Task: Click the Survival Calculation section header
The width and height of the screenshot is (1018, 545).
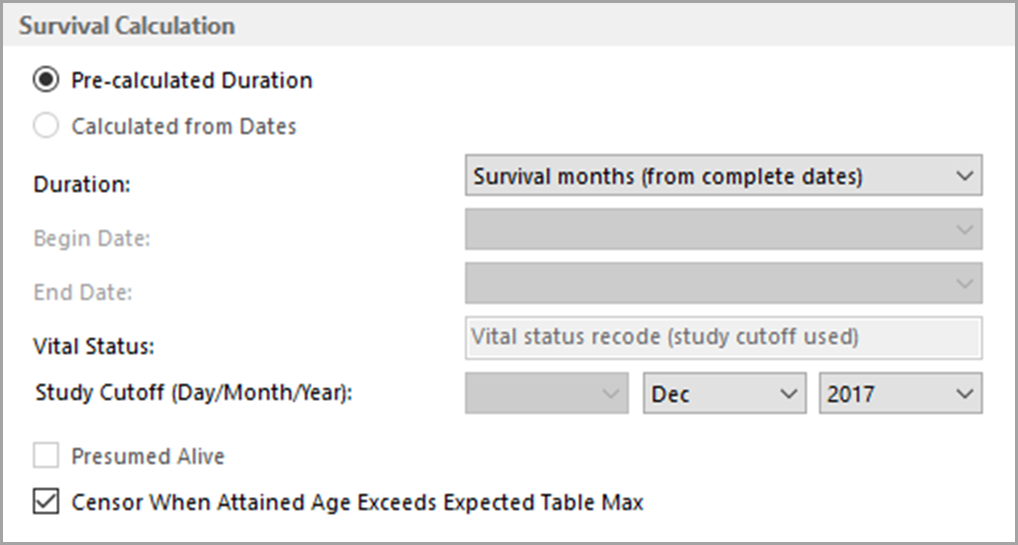Action: [127, 26]
